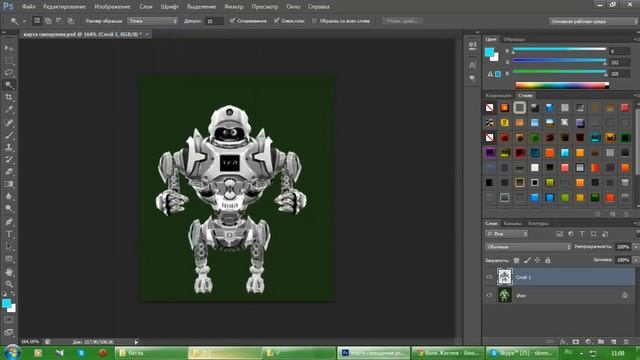Choose Subtract from Selection mode
Image resolution: width=640 pixels, height=360 pixels.
pyautogui.click(x=59, y=20)
